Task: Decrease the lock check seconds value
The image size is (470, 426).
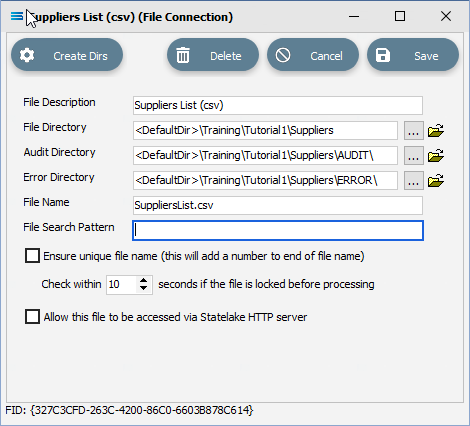Action: click(x=143, y=288)
